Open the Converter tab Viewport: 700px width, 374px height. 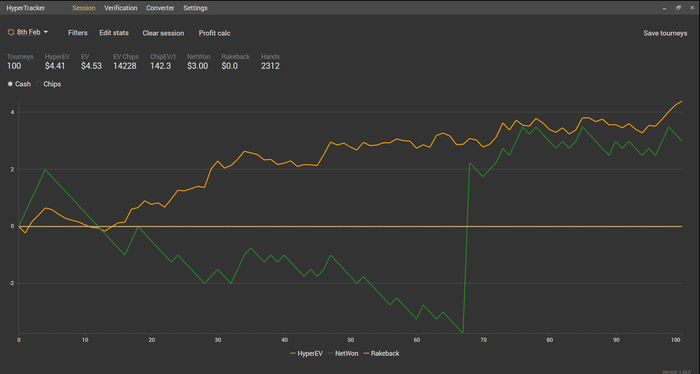[160, 8]
